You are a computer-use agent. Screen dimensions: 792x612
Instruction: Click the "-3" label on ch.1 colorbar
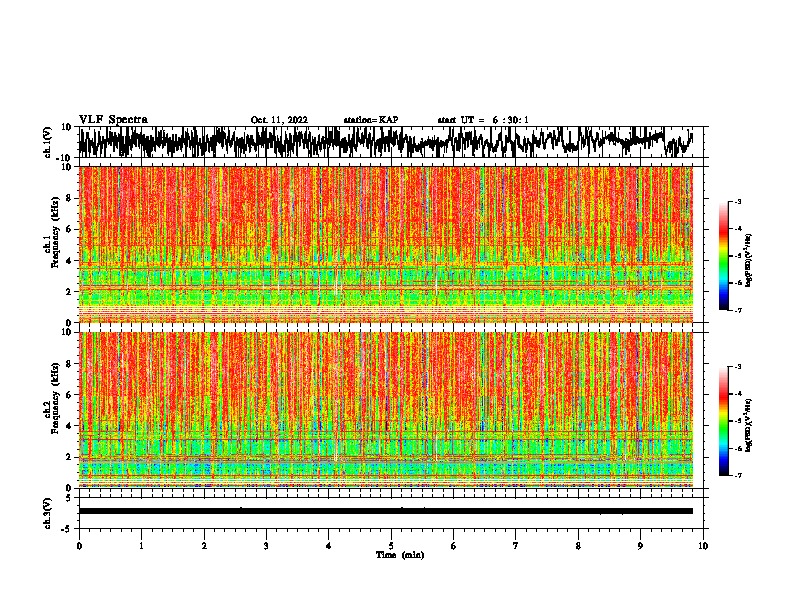pyautogui.click(x=737, y=202)
